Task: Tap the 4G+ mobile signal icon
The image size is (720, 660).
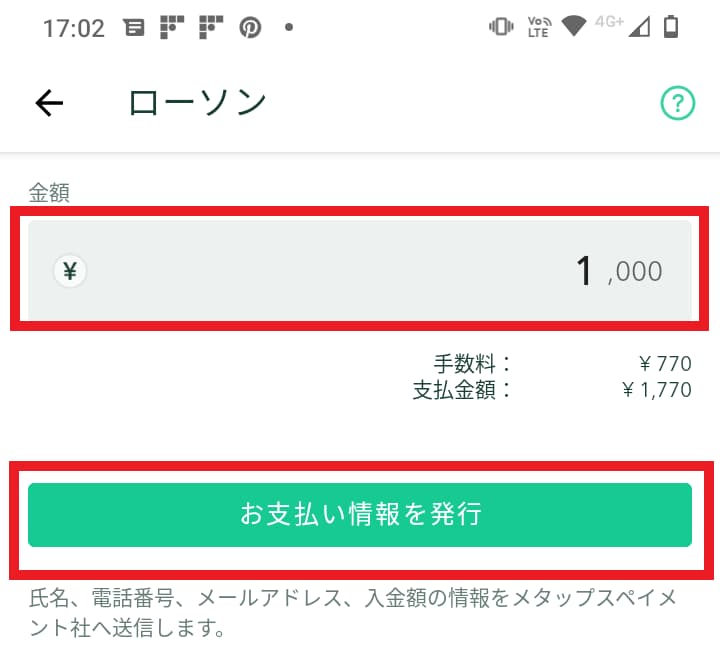Action: click(622, 25)
